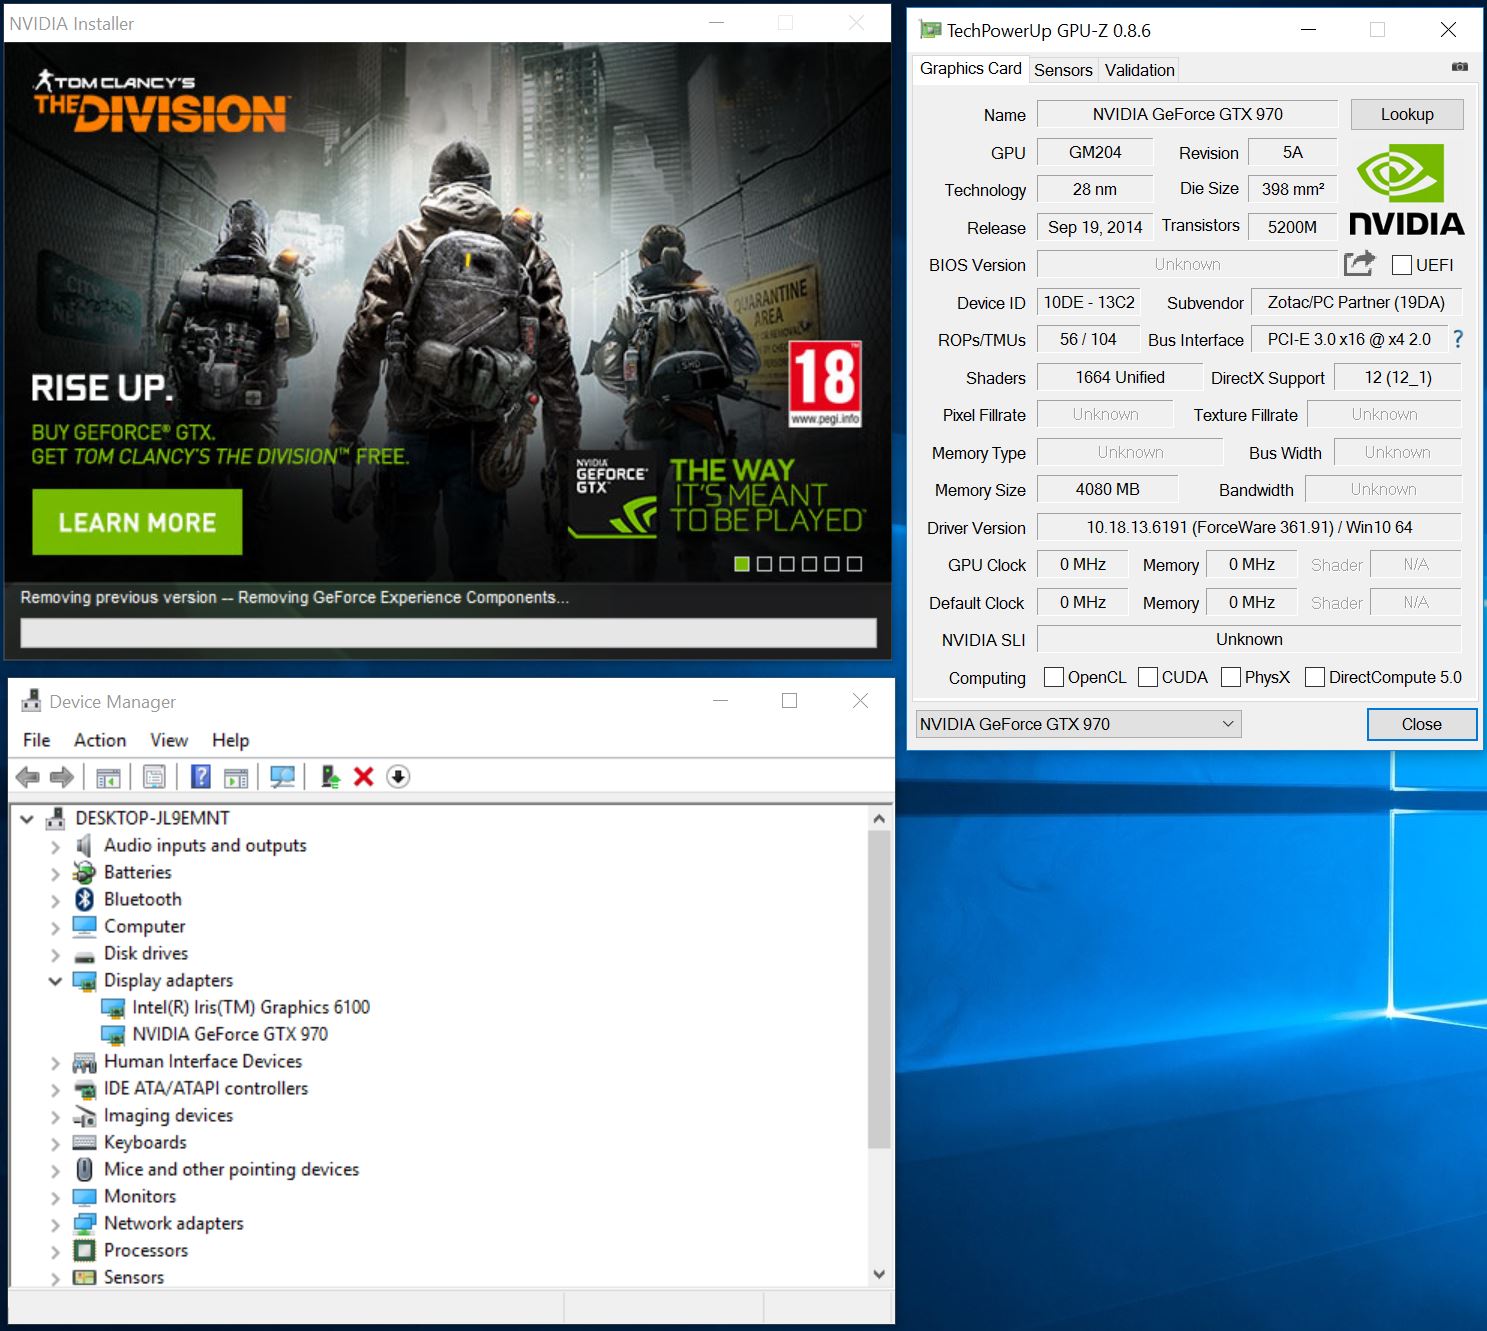The height and width of the screenshot is (1331, 1487).
Task: Click the Driver Version field in GPU-Z
Action: [1249, 527]
